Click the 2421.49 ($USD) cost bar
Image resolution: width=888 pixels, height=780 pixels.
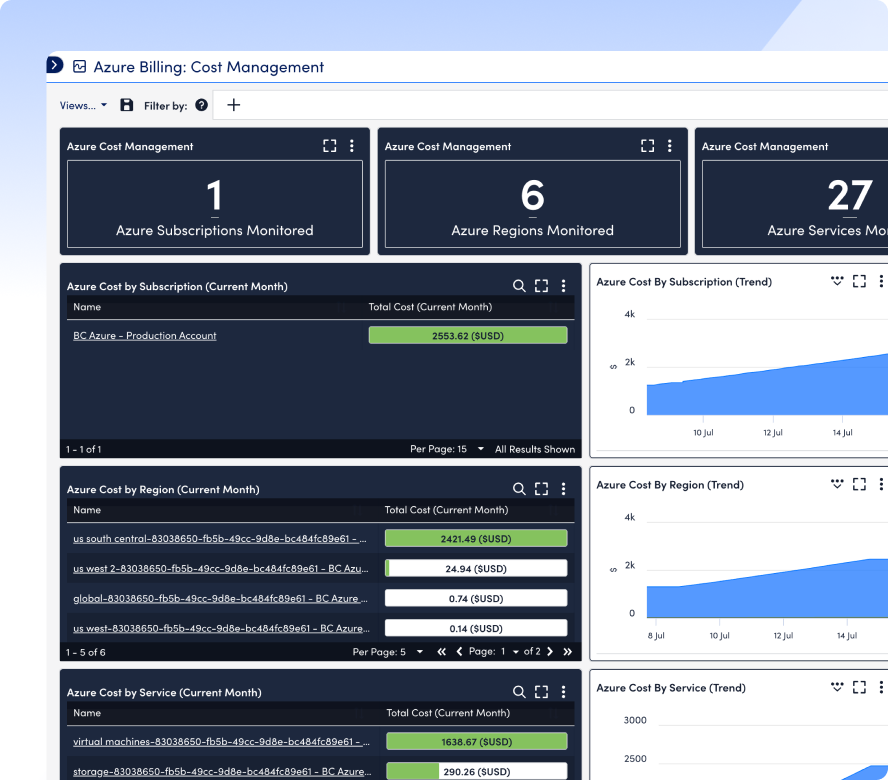[476, 539]
